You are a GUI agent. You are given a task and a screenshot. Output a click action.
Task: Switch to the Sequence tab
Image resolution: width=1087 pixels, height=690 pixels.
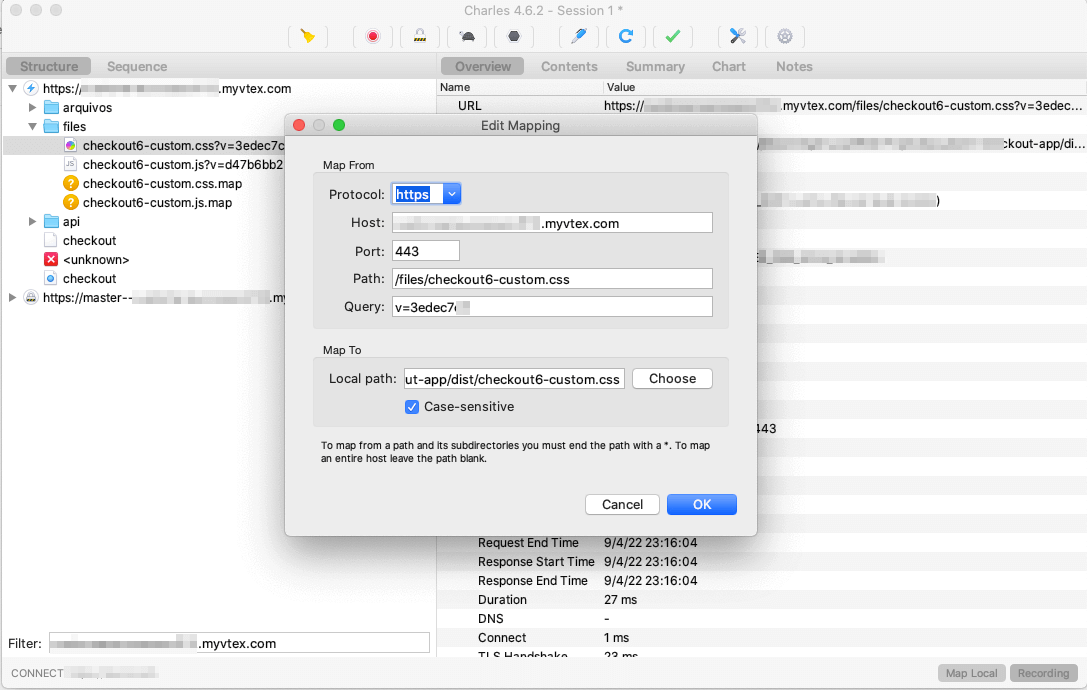click(137, 67)
